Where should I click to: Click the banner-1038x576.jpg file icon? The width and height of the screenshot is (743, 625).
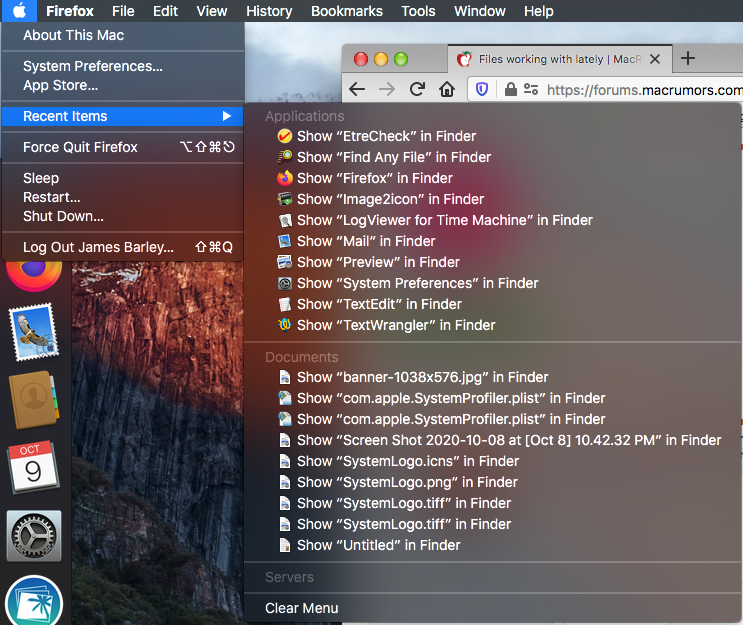tap(285, 378)
